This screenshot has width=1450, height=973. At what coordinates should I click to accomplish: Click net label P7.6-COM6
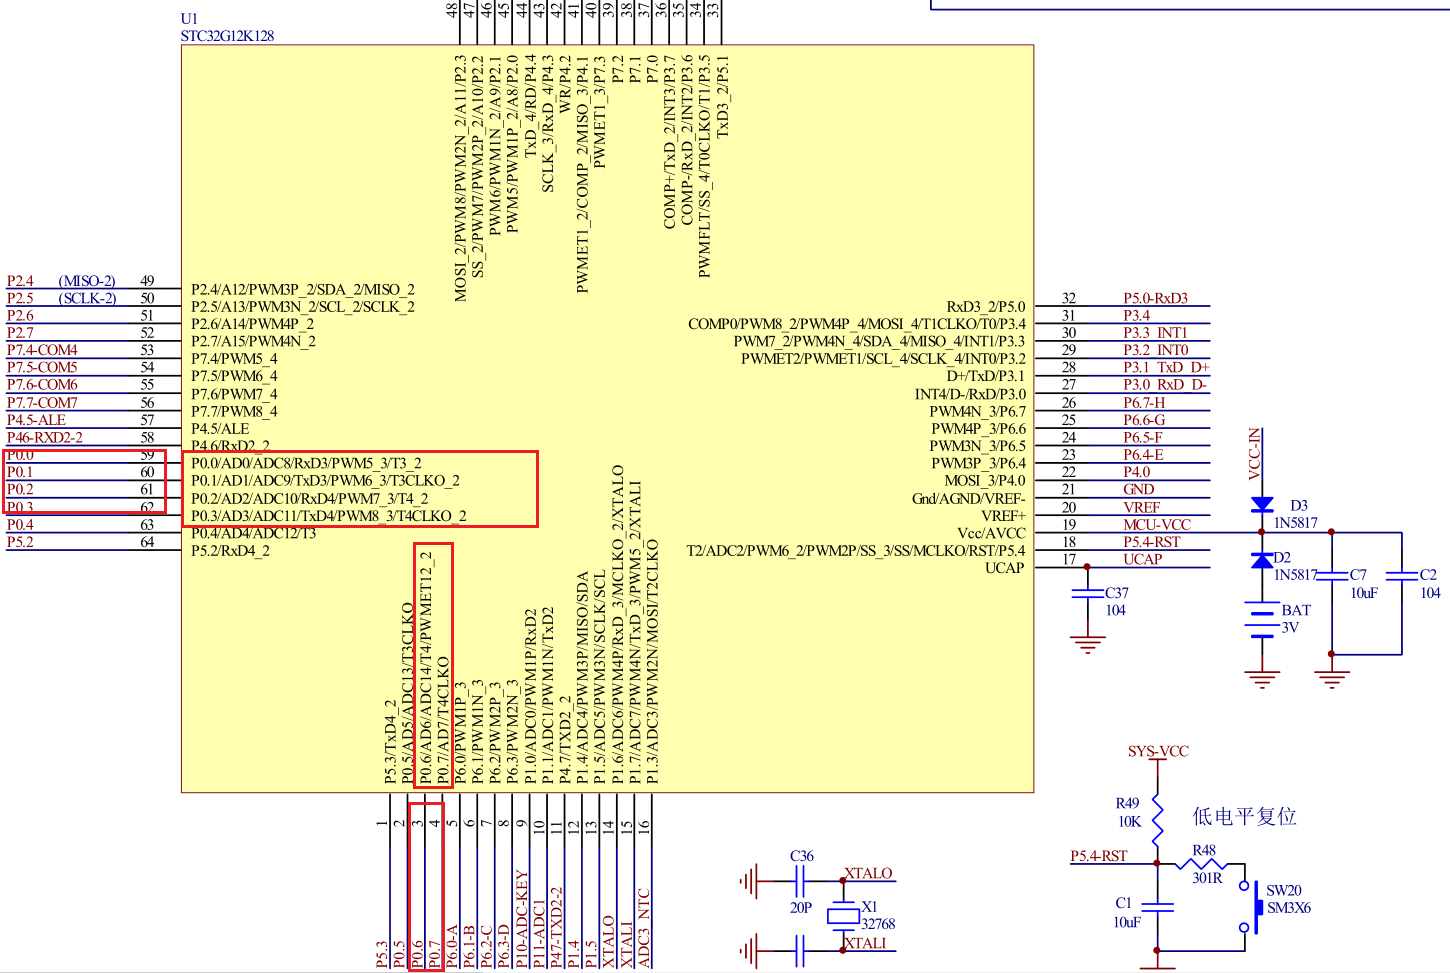(x=42, y=385)
